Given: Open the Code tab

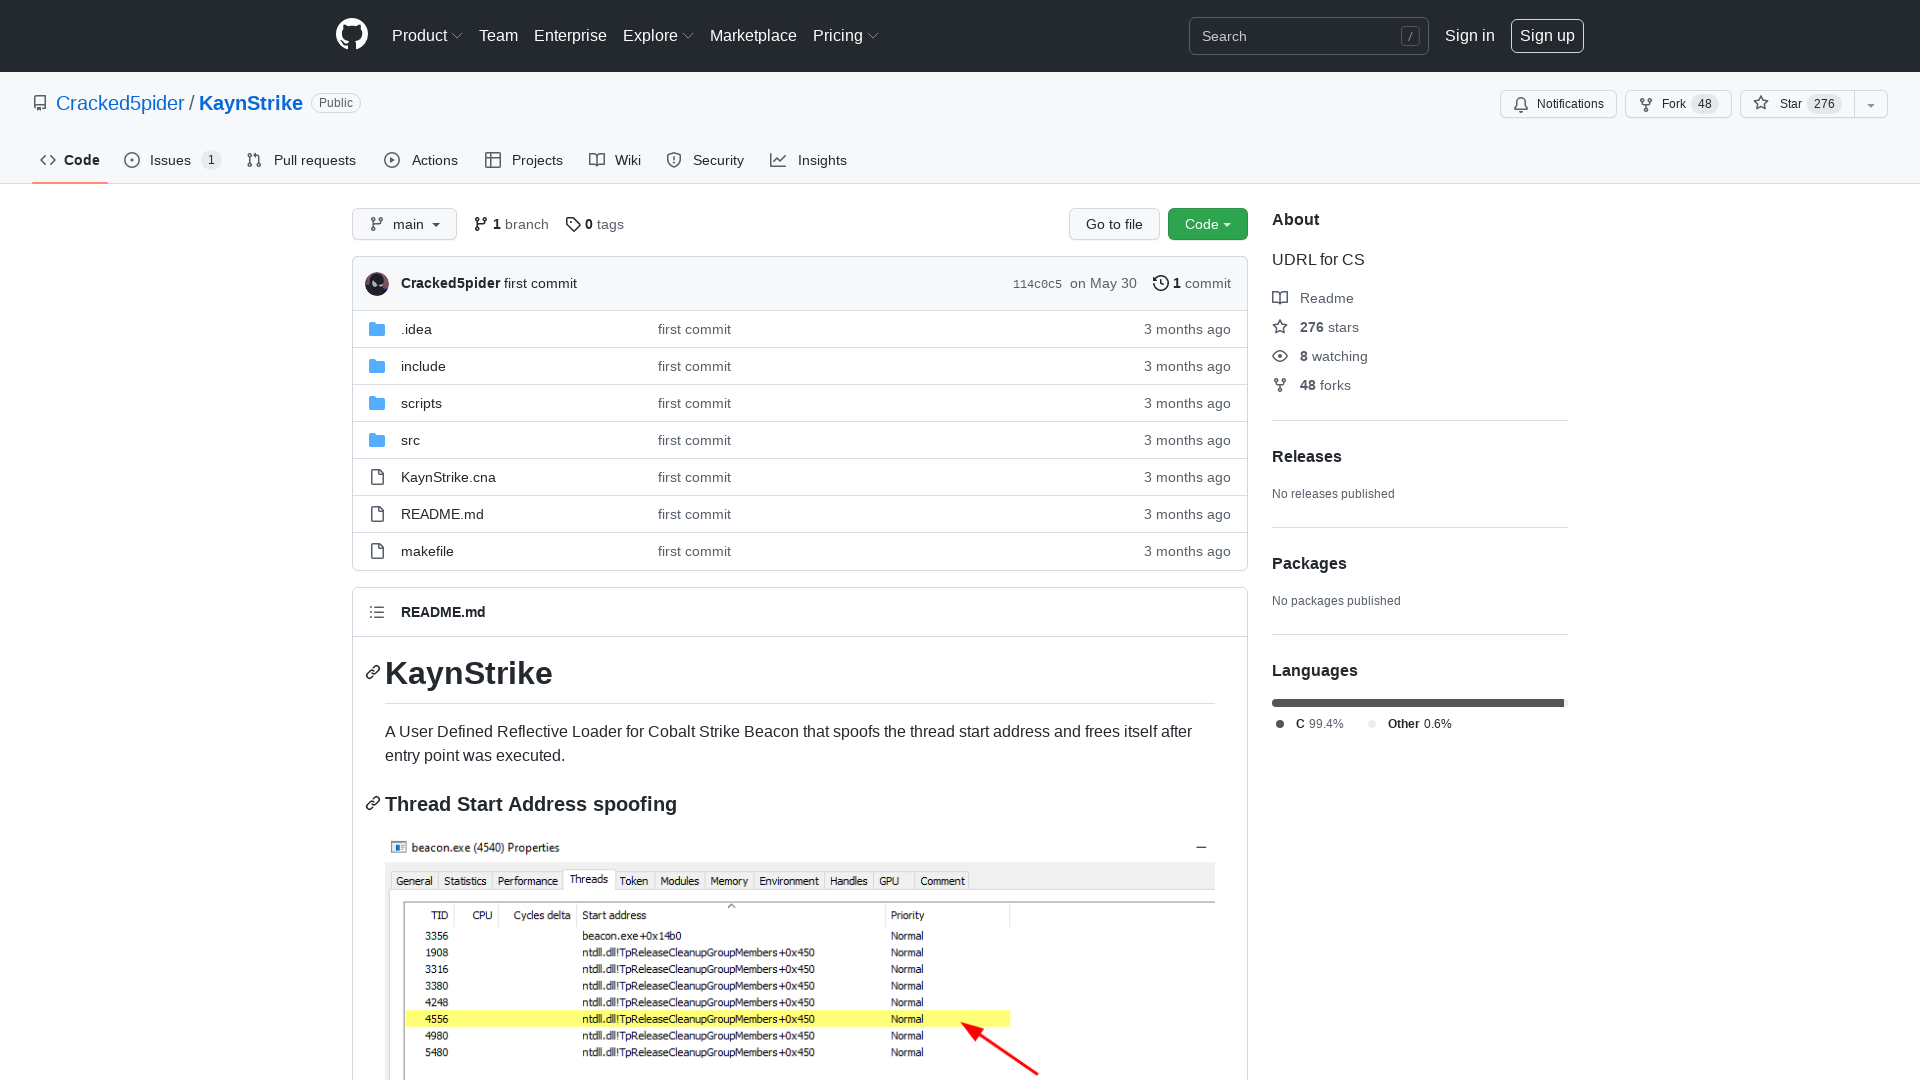Looking at the screenshot, I should [70, 160].
